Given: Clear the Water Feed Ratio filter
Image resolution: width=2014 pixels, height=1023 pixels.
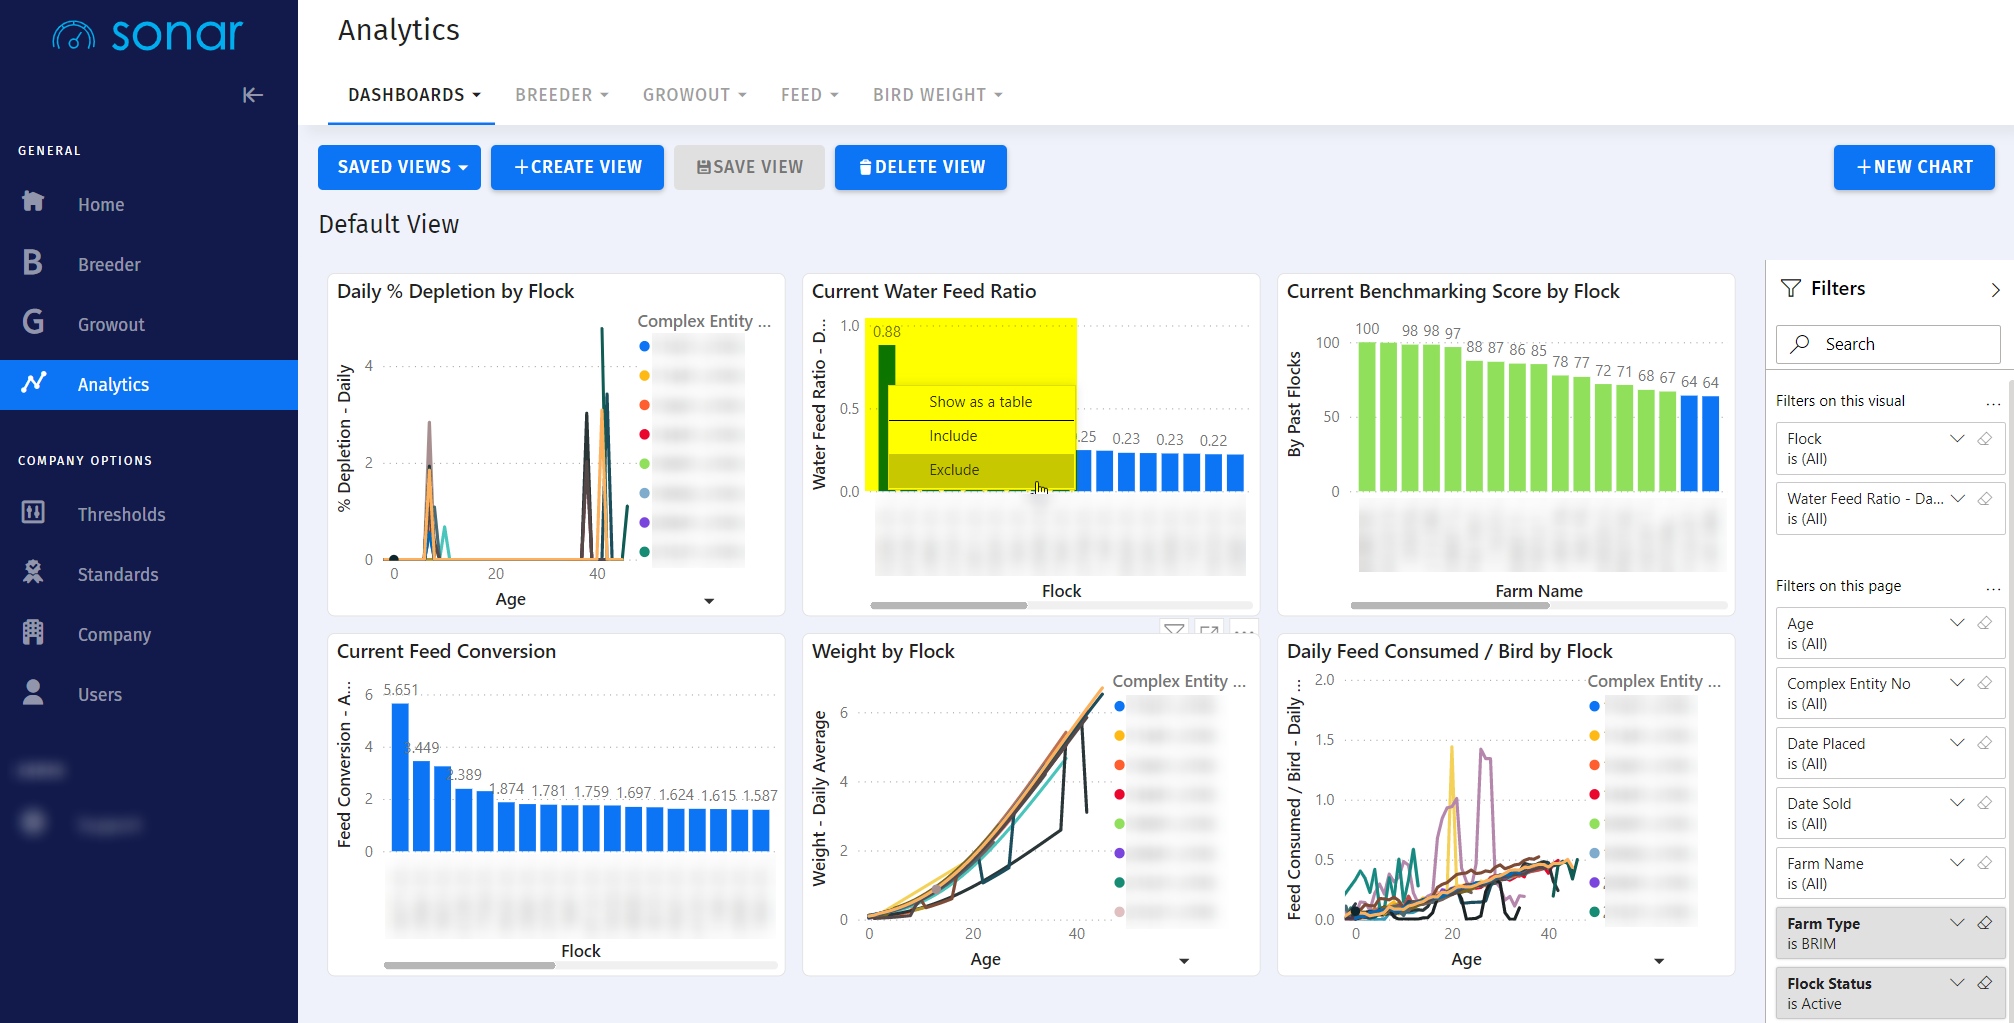Looking at the screenshot, I should [1985, 499].
